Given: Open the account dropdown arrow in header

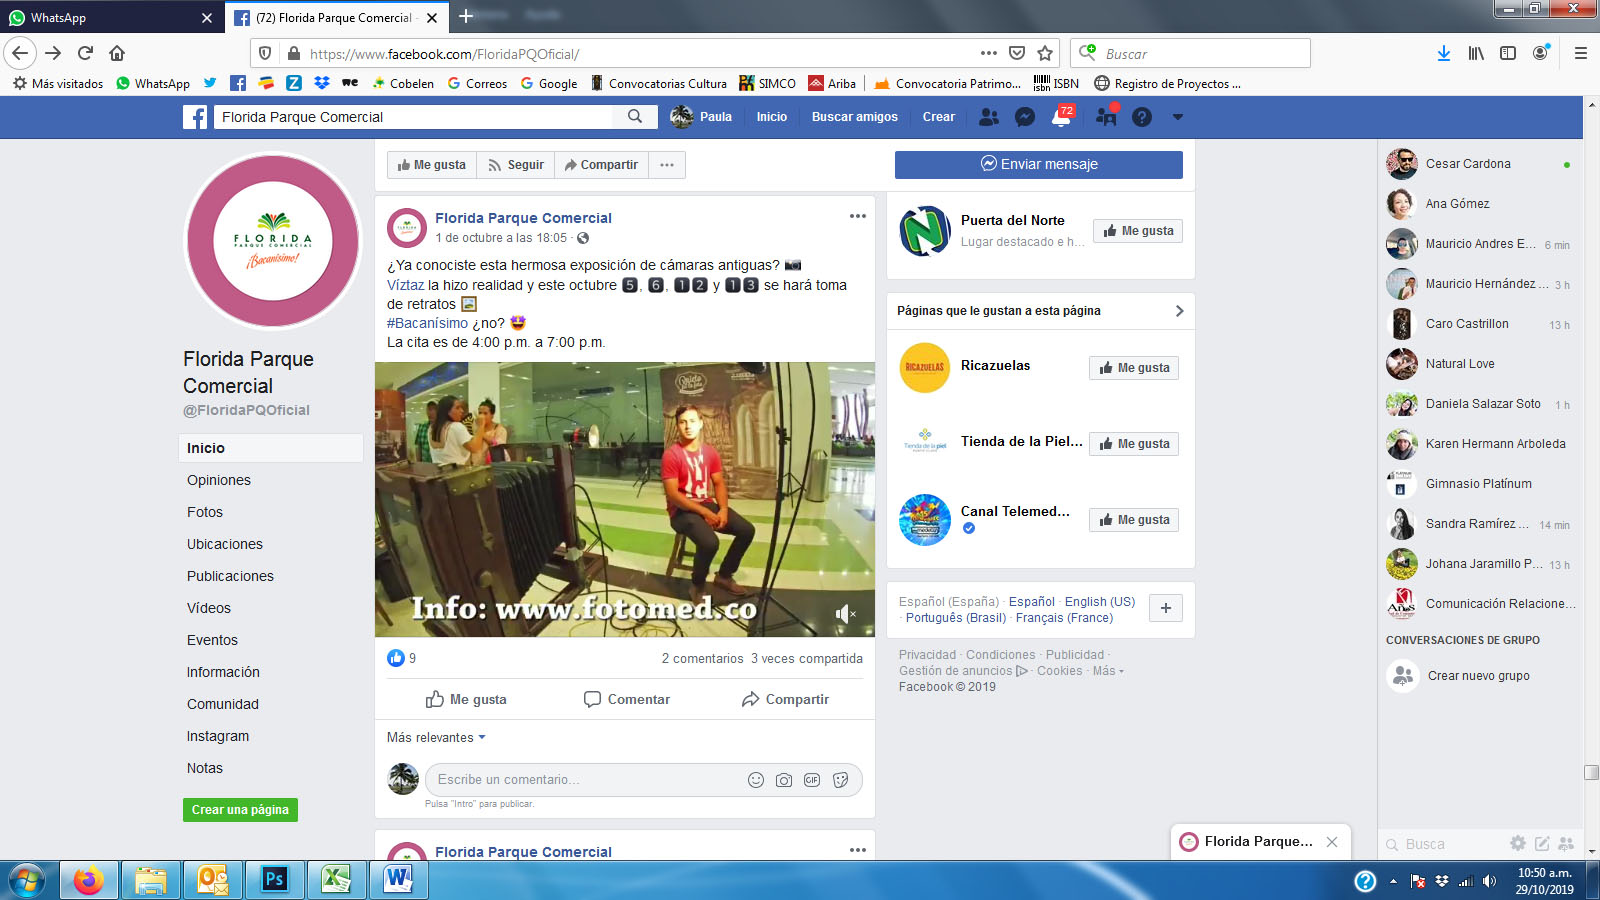Looking at the screenshot, I should click(1178, 117).
